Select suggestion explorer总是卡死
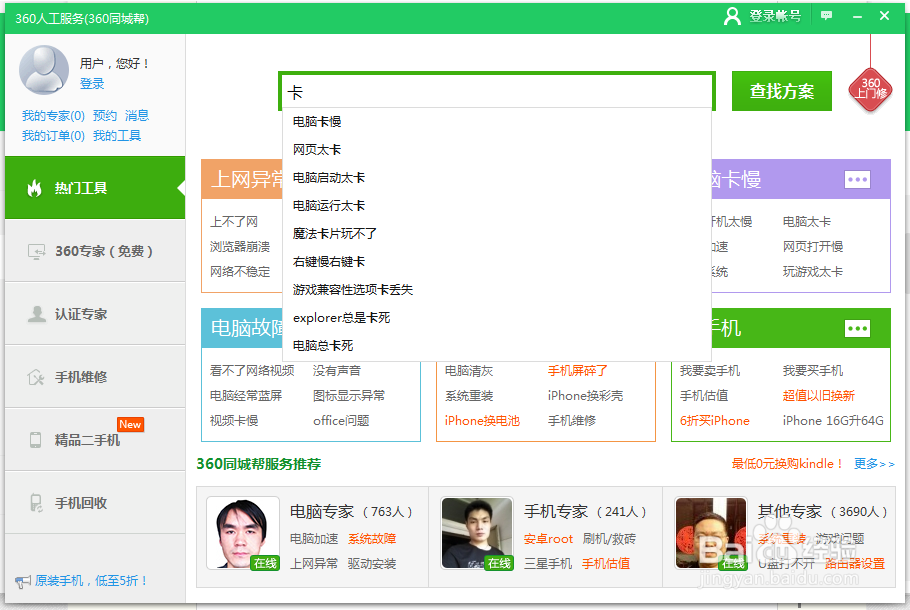This screenshot has width=910, height=610. (x=497, y=317)
